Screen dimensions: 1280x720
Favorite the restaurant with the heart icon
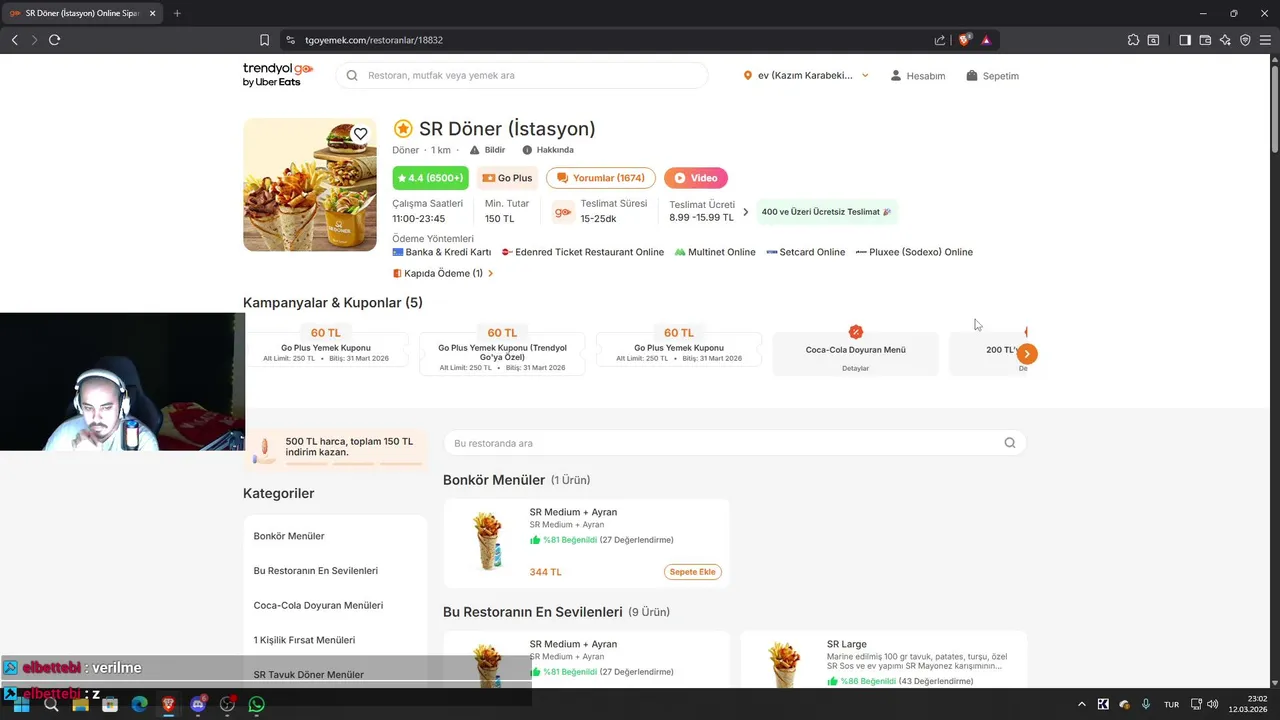[x=360, y=134]
